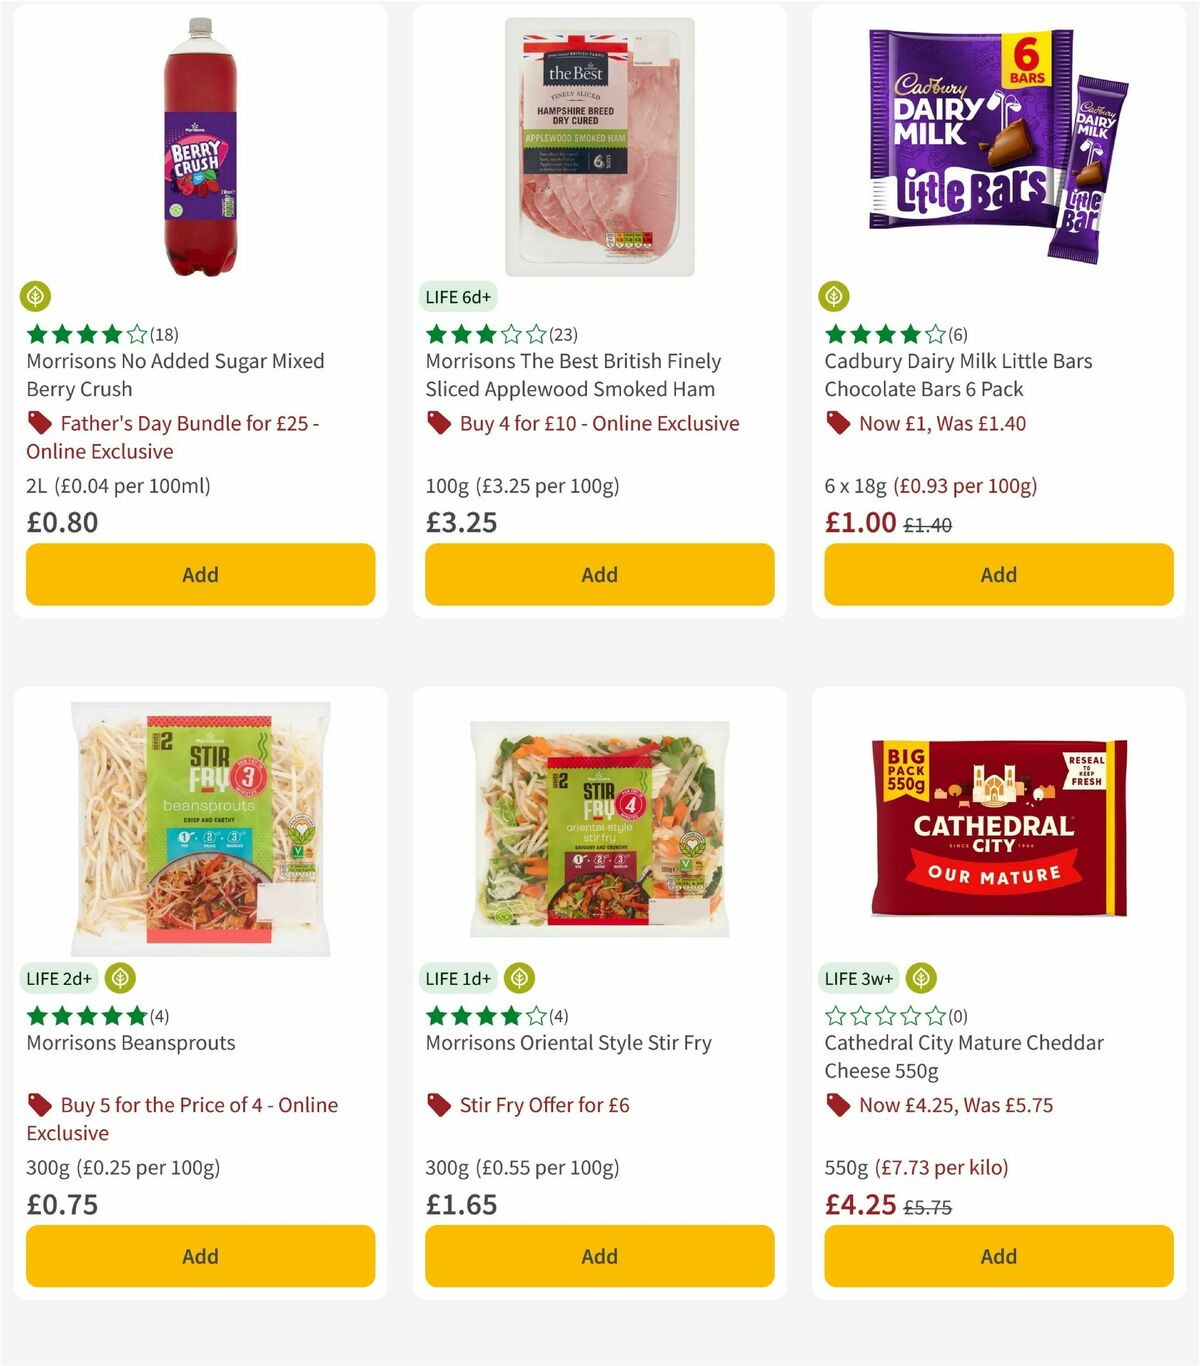Add Morrisons Oriental Style Stir Fry to basket

click(599, 1256)
